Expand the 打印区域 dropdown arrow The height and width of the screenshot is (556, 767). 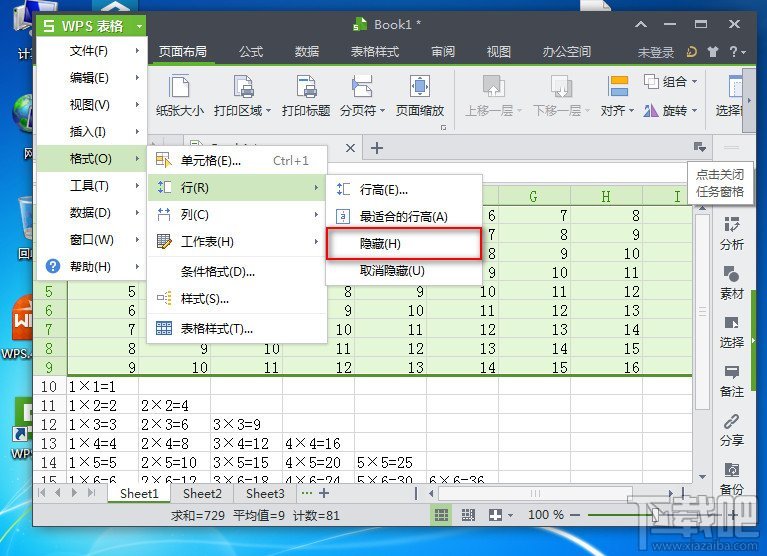point(269,111)
